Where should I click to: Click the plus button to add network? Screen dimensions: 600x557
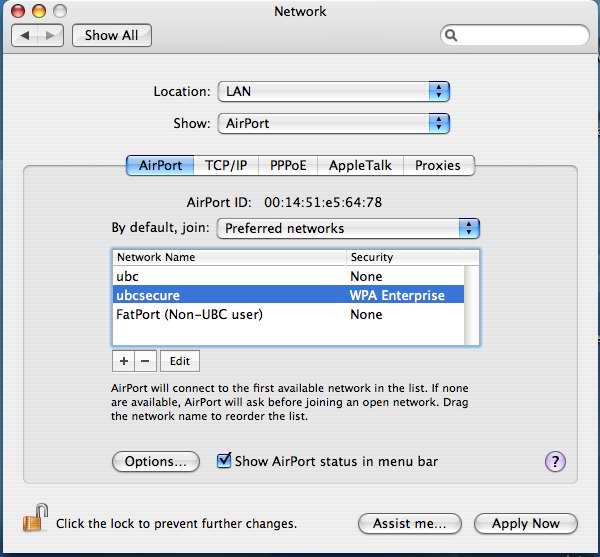pyautogui.click(x=123, y=360)
